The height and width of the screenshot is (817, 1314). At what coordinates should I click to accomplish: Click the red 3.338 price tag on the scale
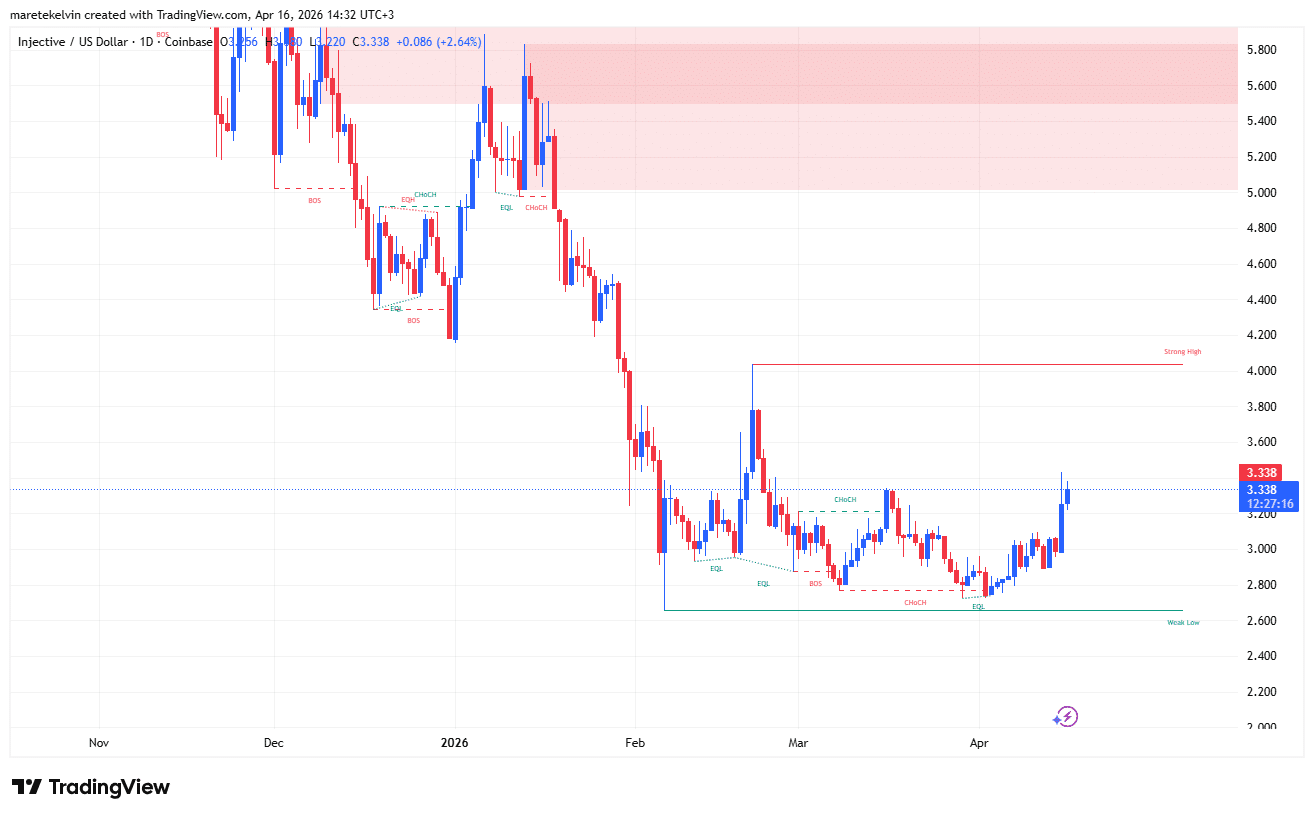(1262, 470)
